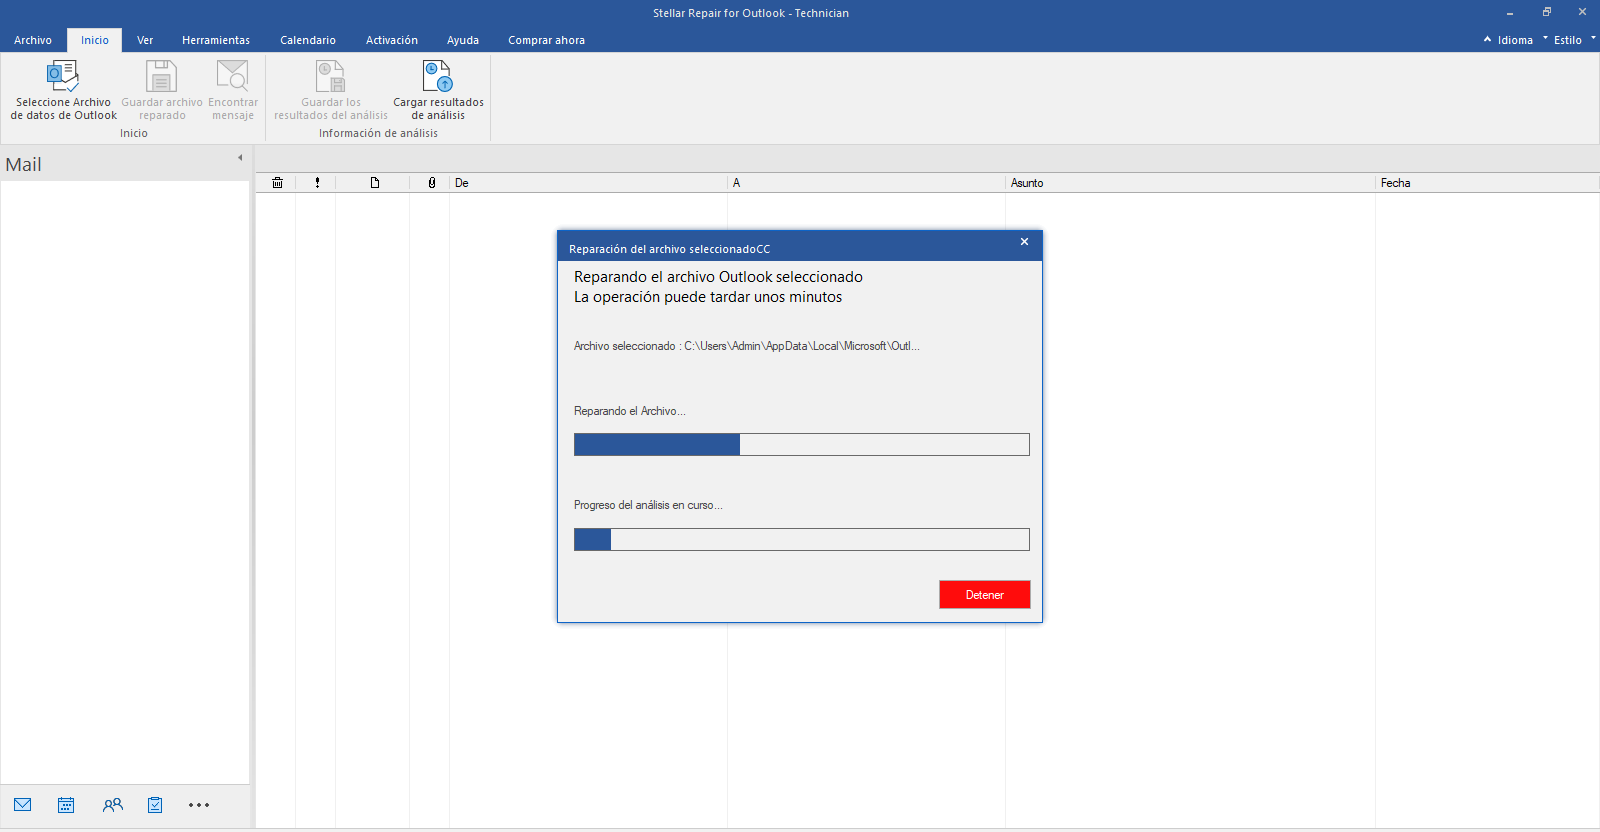This screenshot has width=1600, height=832.
Task: Open Mail view icon in bottom bar
Action: [x=23, y=805]
